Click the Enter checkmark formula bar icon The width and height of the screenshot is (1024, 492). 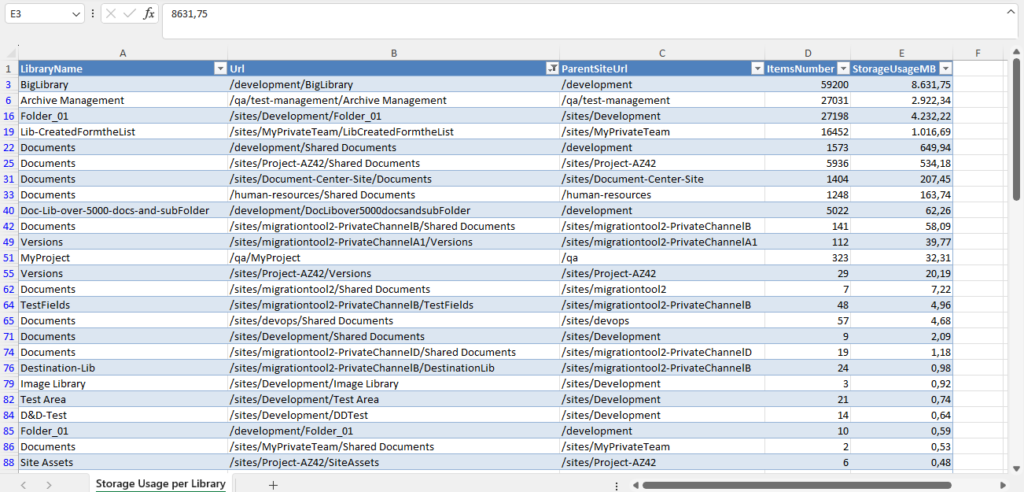click(129, 14)
